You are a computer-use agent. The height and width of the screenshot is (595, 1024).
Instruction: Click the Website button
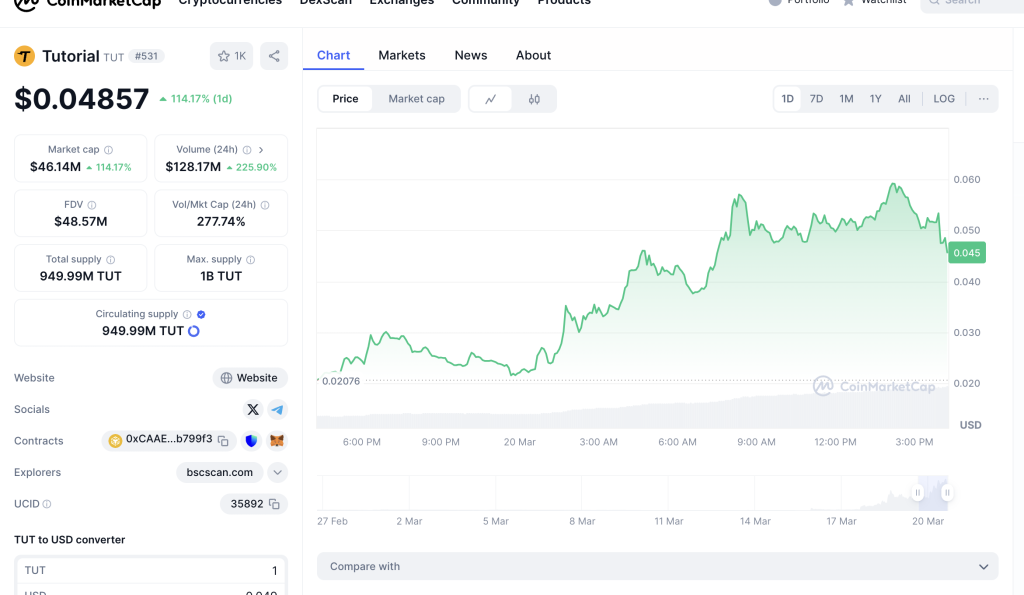pos(250,378)
